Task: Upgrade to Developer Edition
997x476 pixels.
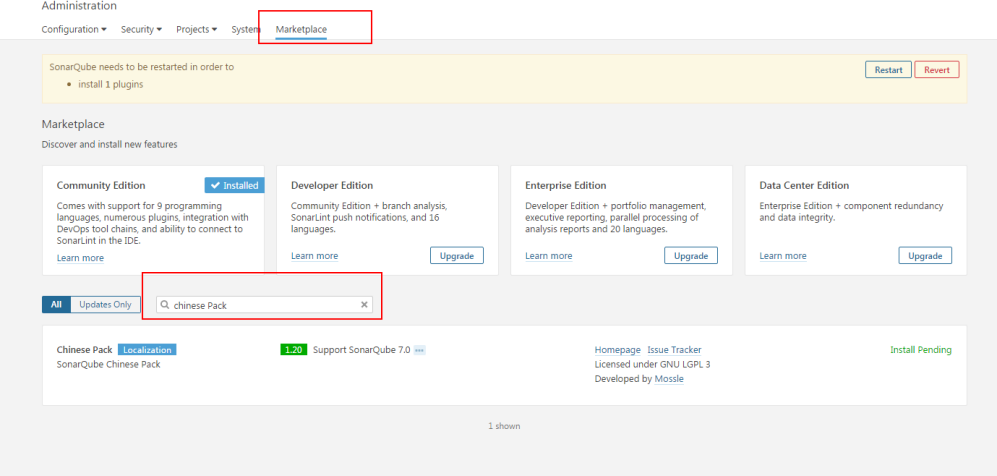Action: (457, 255)
